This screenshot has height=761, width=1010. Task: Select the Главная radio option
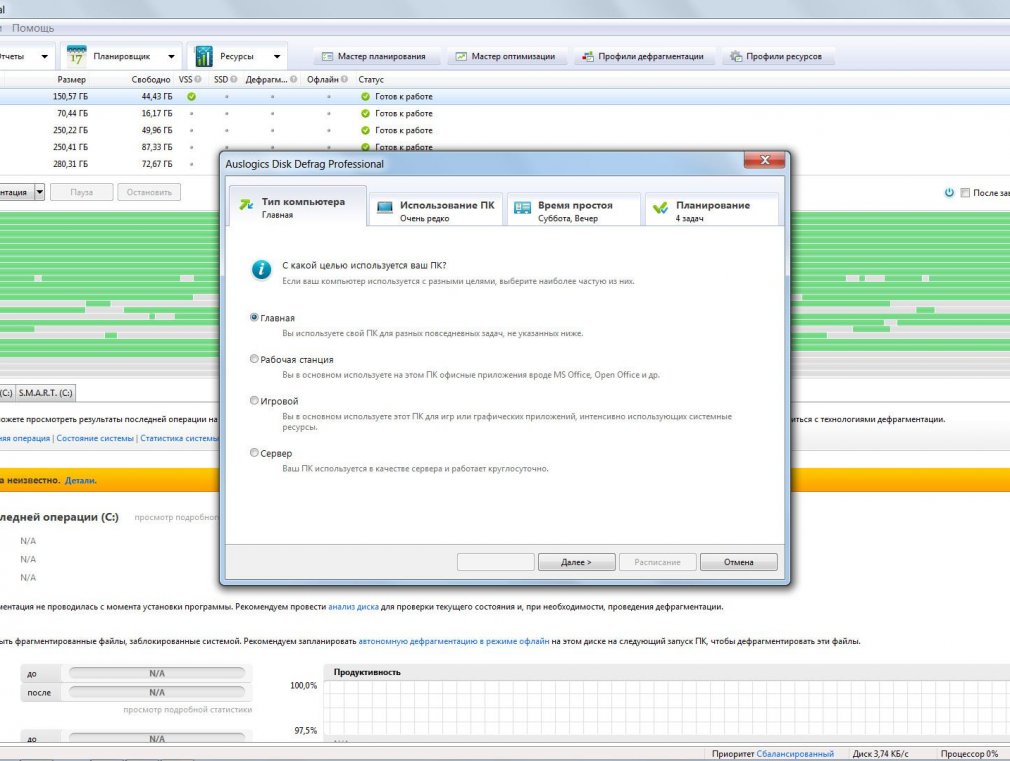click(x=254, y=318)
